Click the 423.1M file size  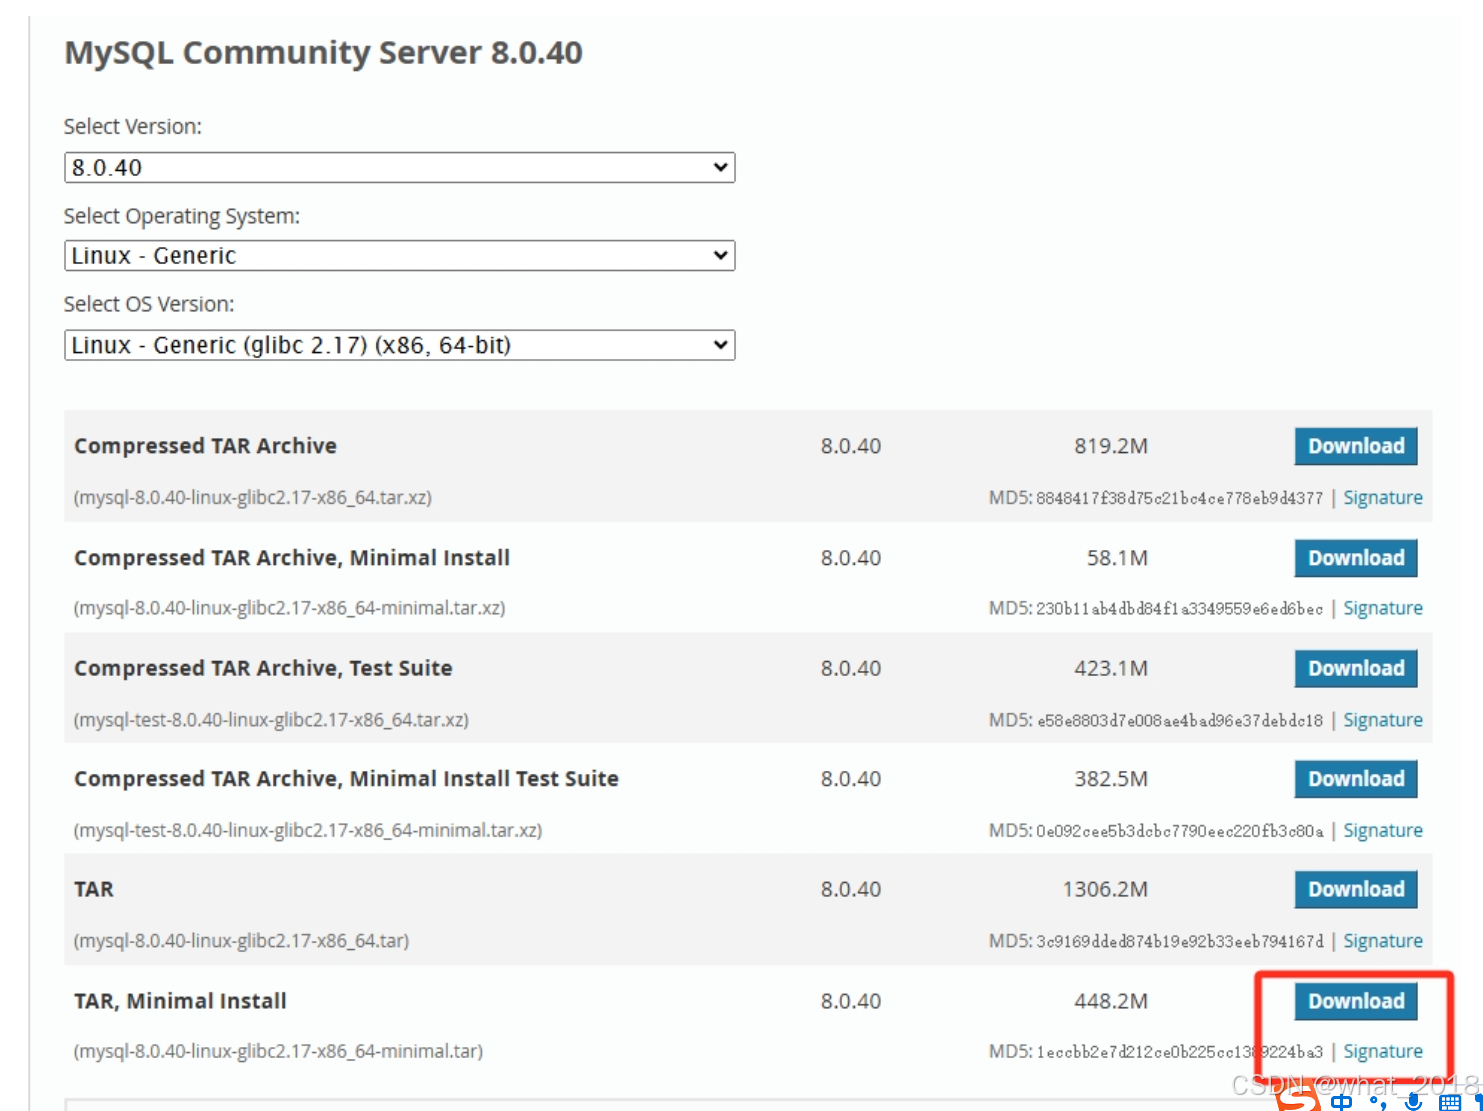point(1111,668)
